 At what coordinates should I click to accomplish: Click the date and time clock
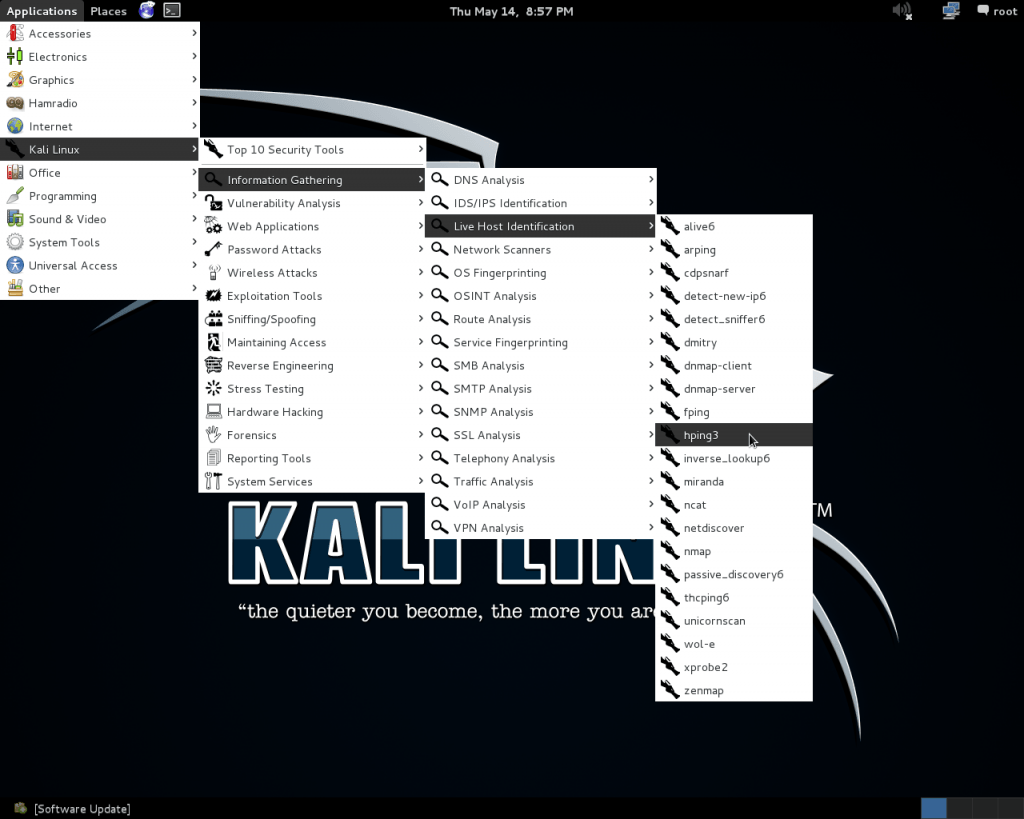[x=511, y=11]
